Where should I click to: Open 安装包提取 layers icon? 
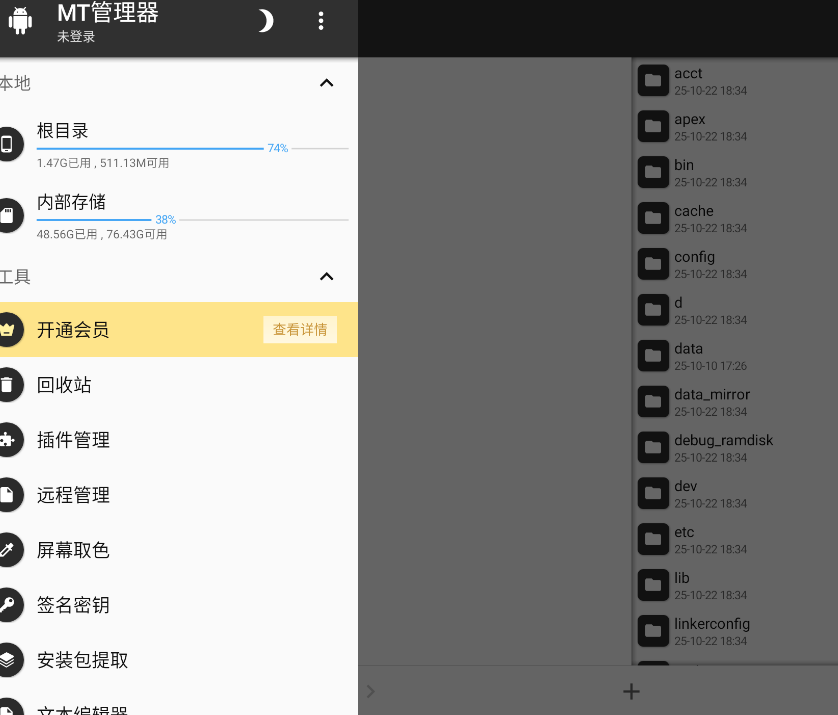(x=8, y=660)
